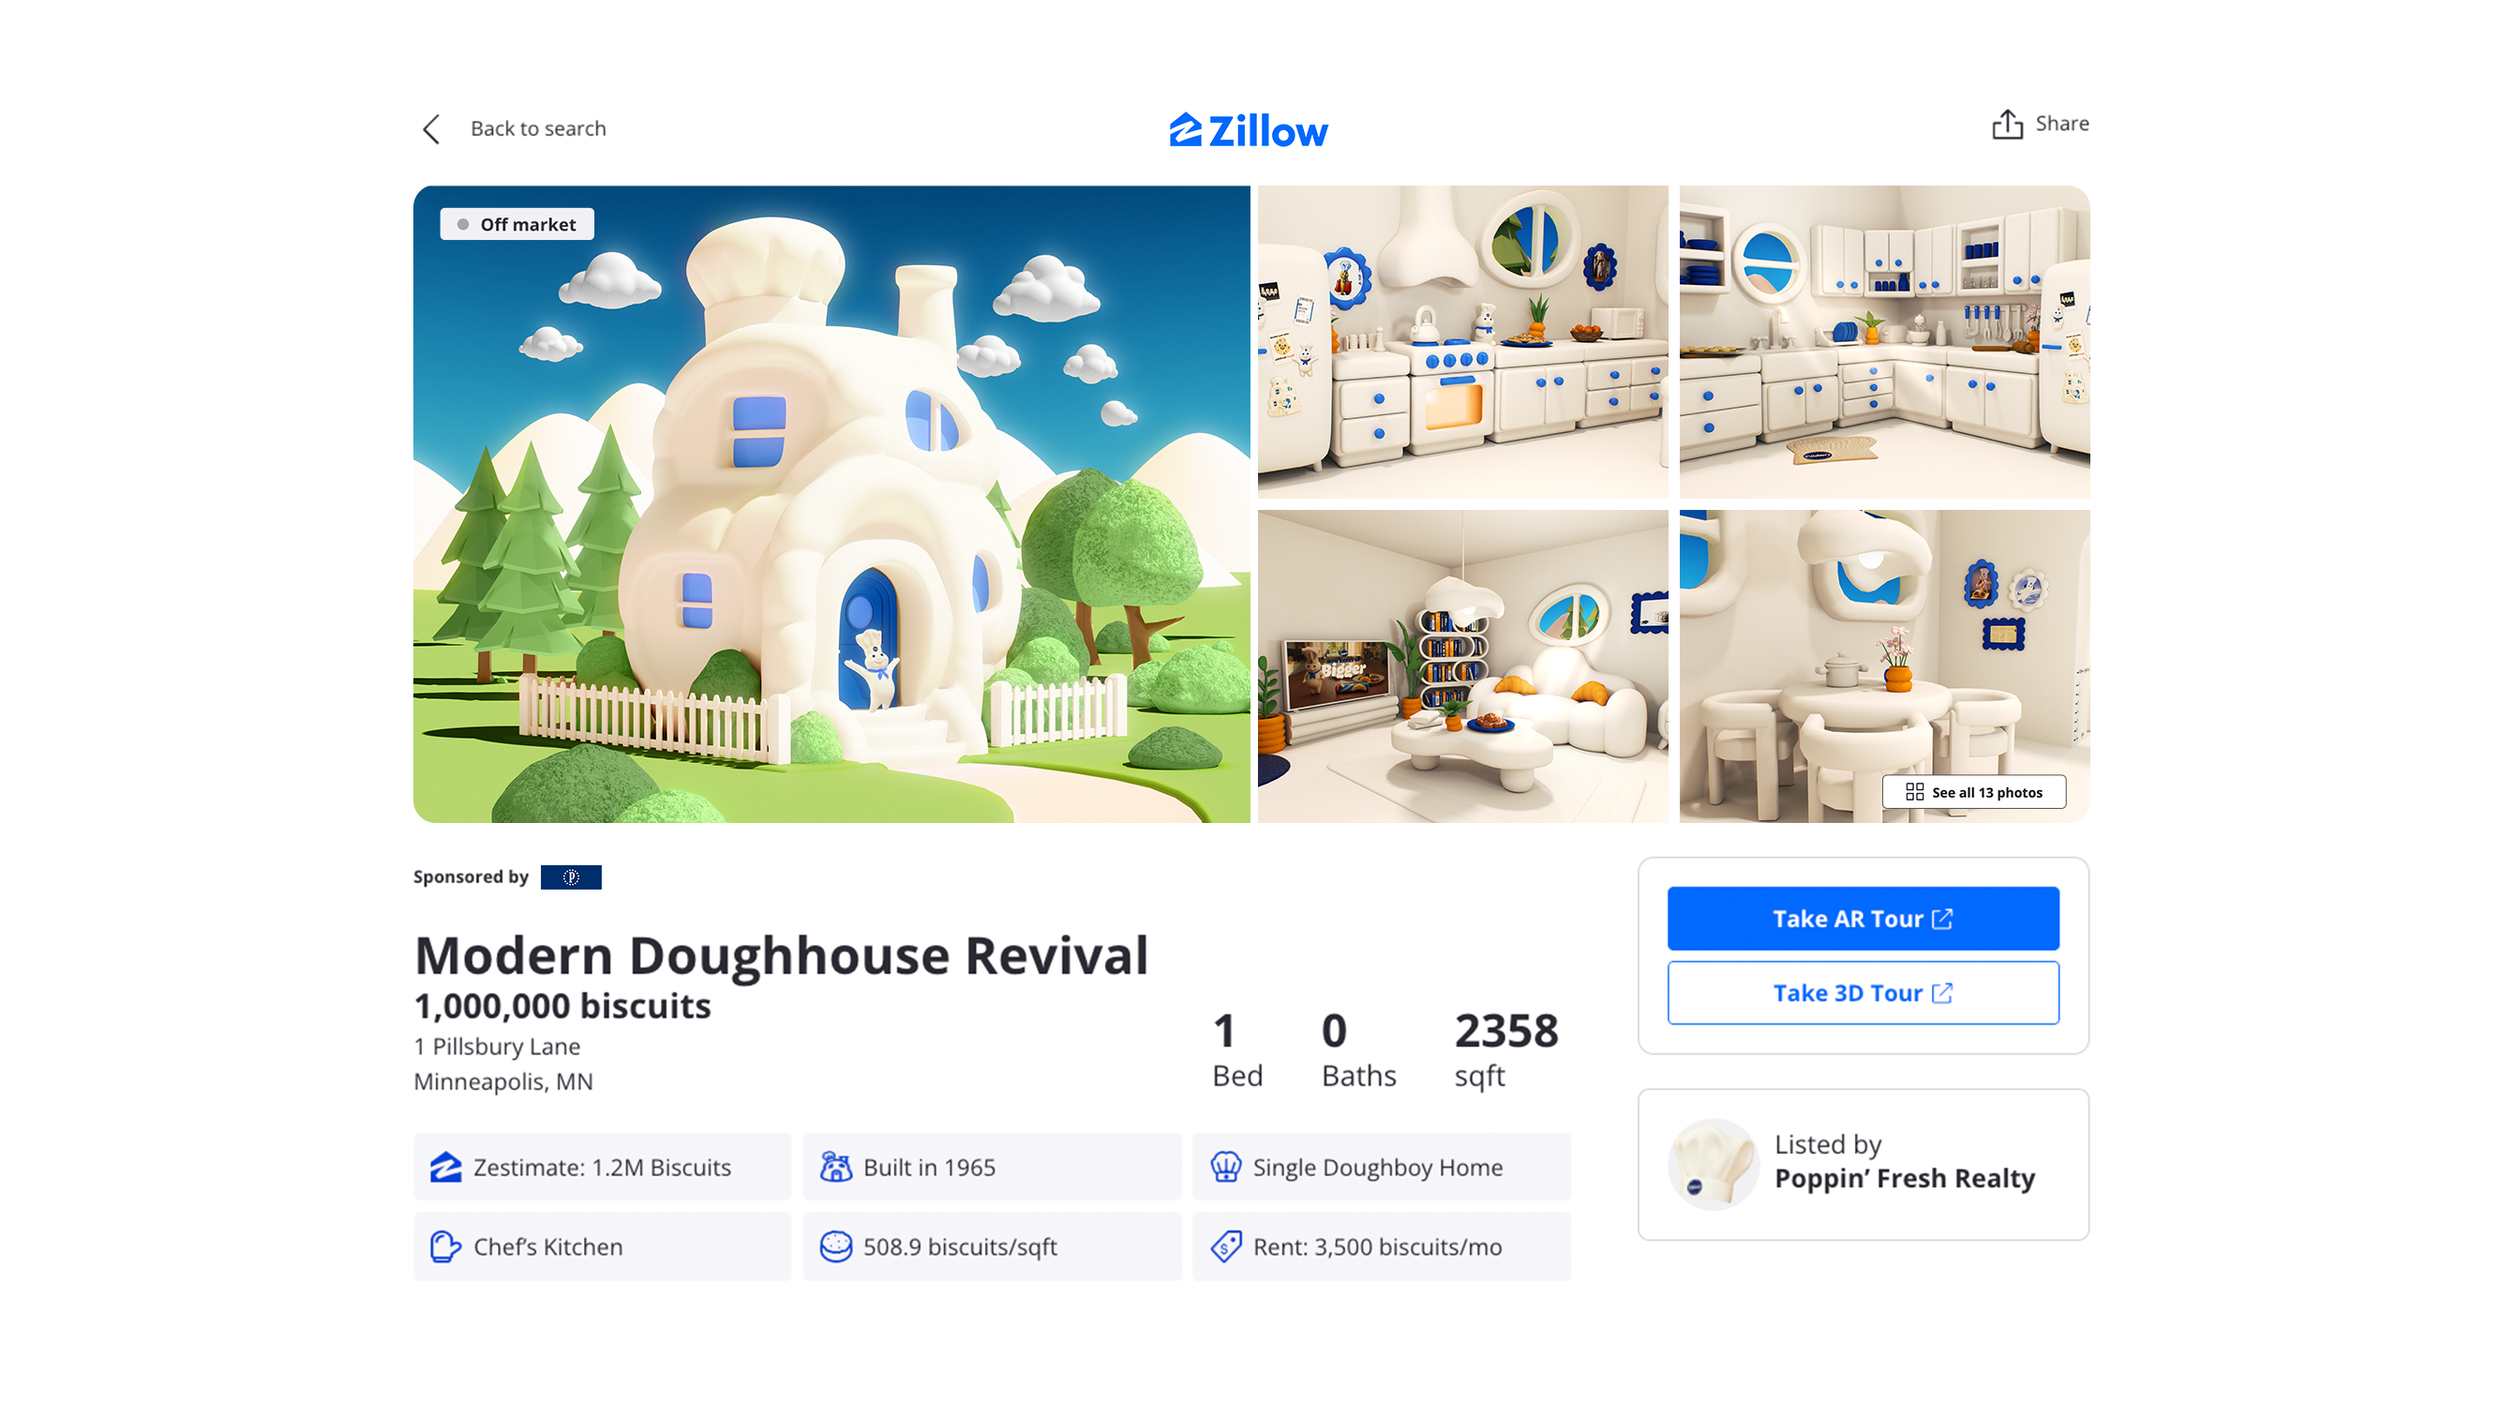Go Back to search
This screenshot has width=2500, height=1406.
coord(538,129)
